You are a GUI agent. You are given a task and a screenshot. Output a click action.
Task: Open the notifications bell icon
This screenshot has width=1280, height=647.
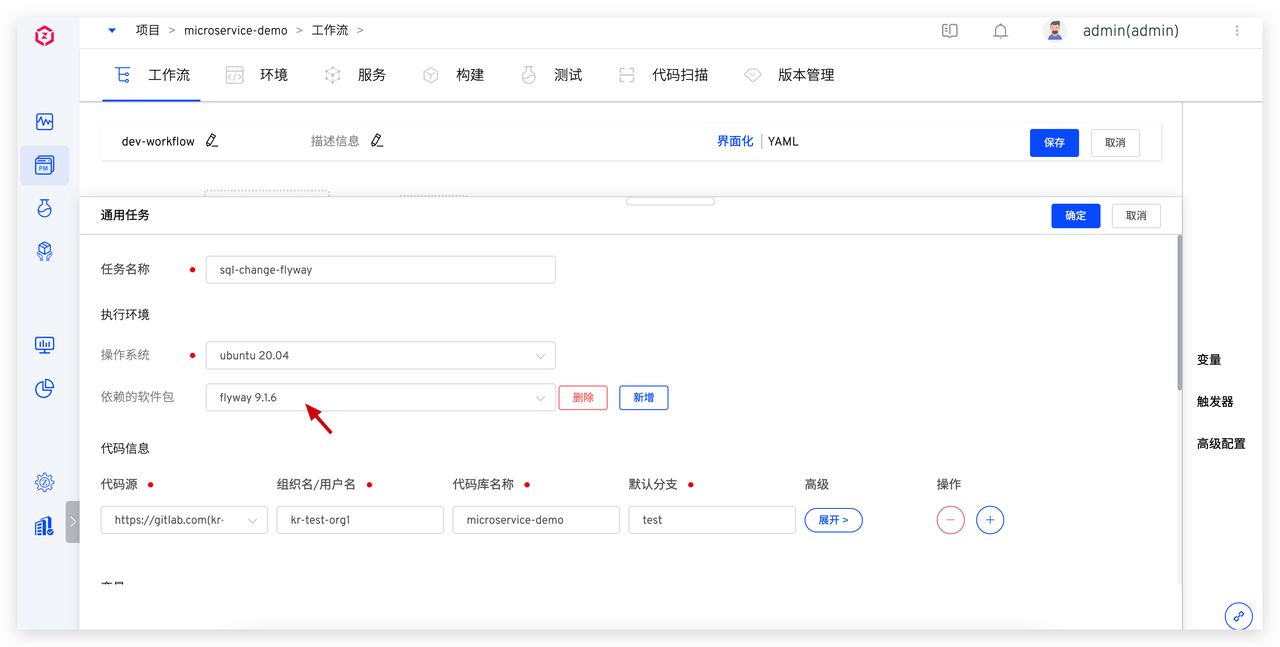1000,31
